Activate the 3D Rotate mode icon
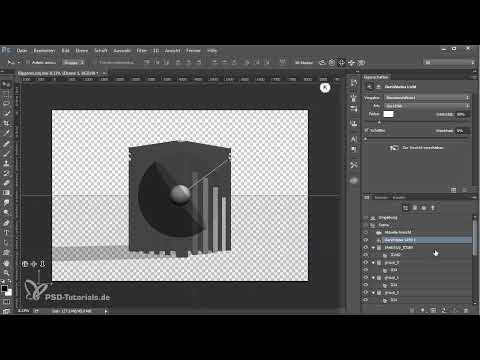480x360 pixels. click(322, 62)
